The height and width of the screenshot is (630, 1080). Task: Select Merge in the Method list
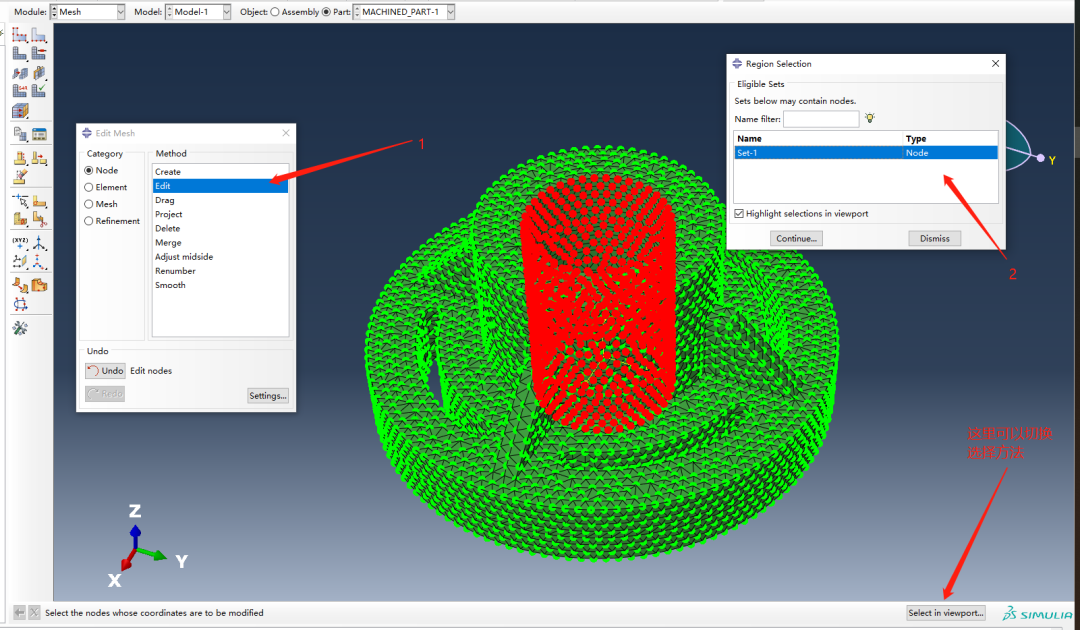(x=220, y=242)
